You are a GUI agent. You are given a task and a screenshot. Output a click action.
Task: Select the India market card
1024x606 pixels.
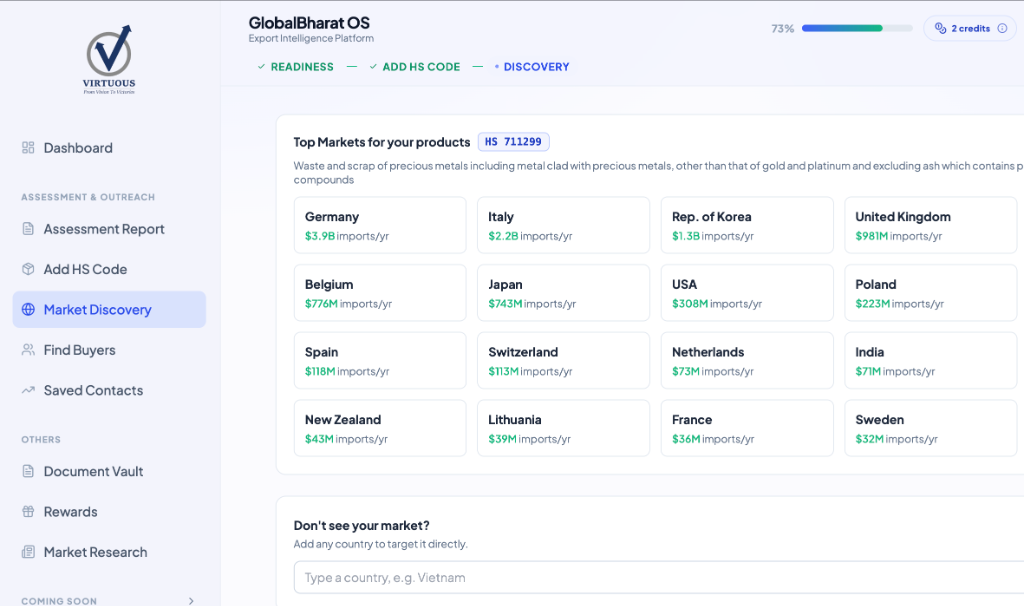(x=931, y=360)
